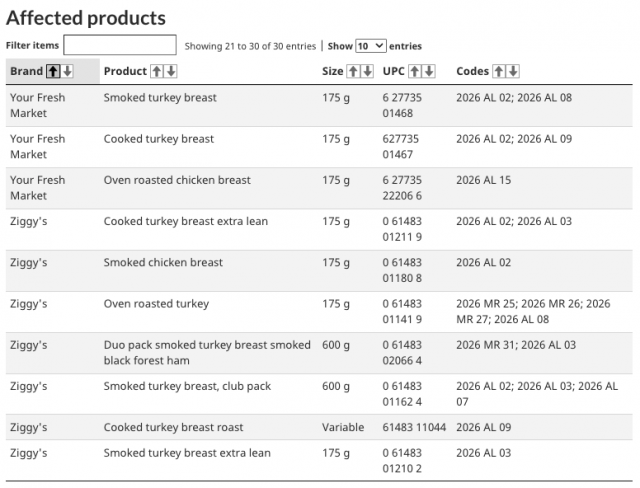The image size is (640, 488).
Task: Select the Smoked chicken breast product cell
Action: click(x=163, y=262)
